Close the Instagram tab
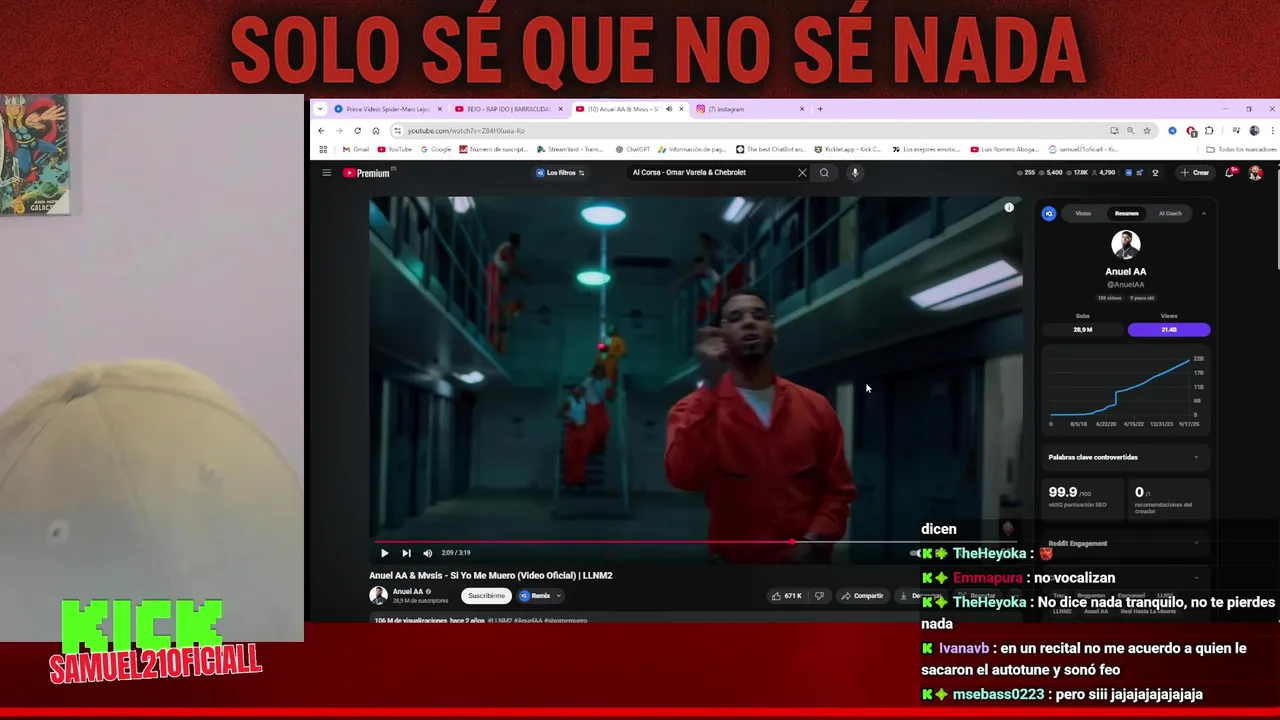The width and height of the screenshot is (1280, 720). 802,109
